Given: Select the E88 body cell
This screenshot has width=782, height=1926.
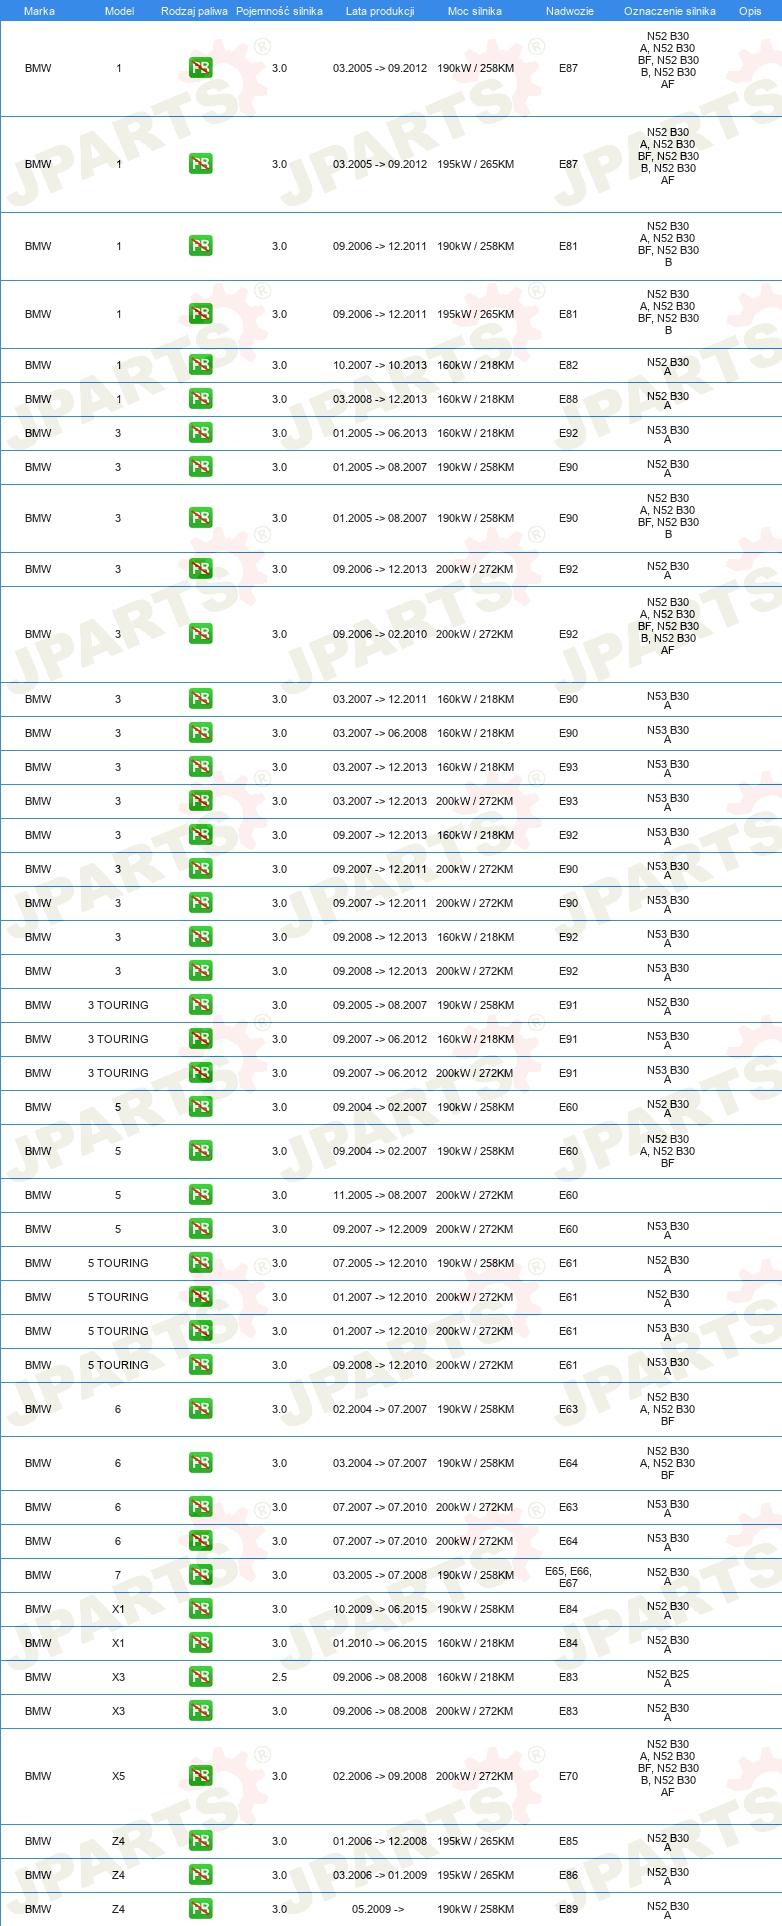Looking at the screenshot, I should pos(568,399).
